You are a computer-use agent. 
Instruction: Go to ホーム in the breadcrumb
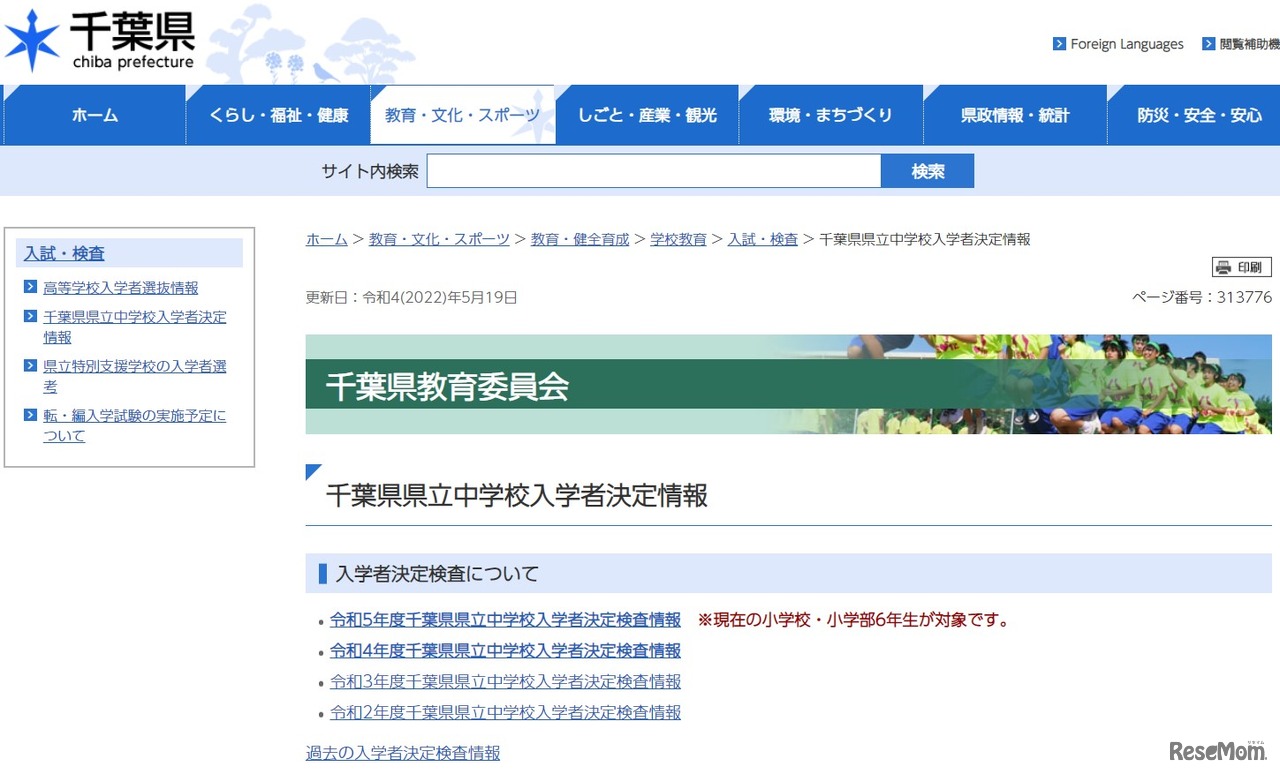click(x=327, y=239)
